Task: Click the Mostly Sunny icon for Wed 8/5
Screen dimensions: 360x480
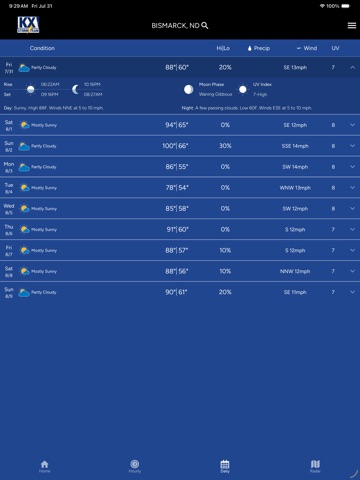Action: click(x=25, y=209)
